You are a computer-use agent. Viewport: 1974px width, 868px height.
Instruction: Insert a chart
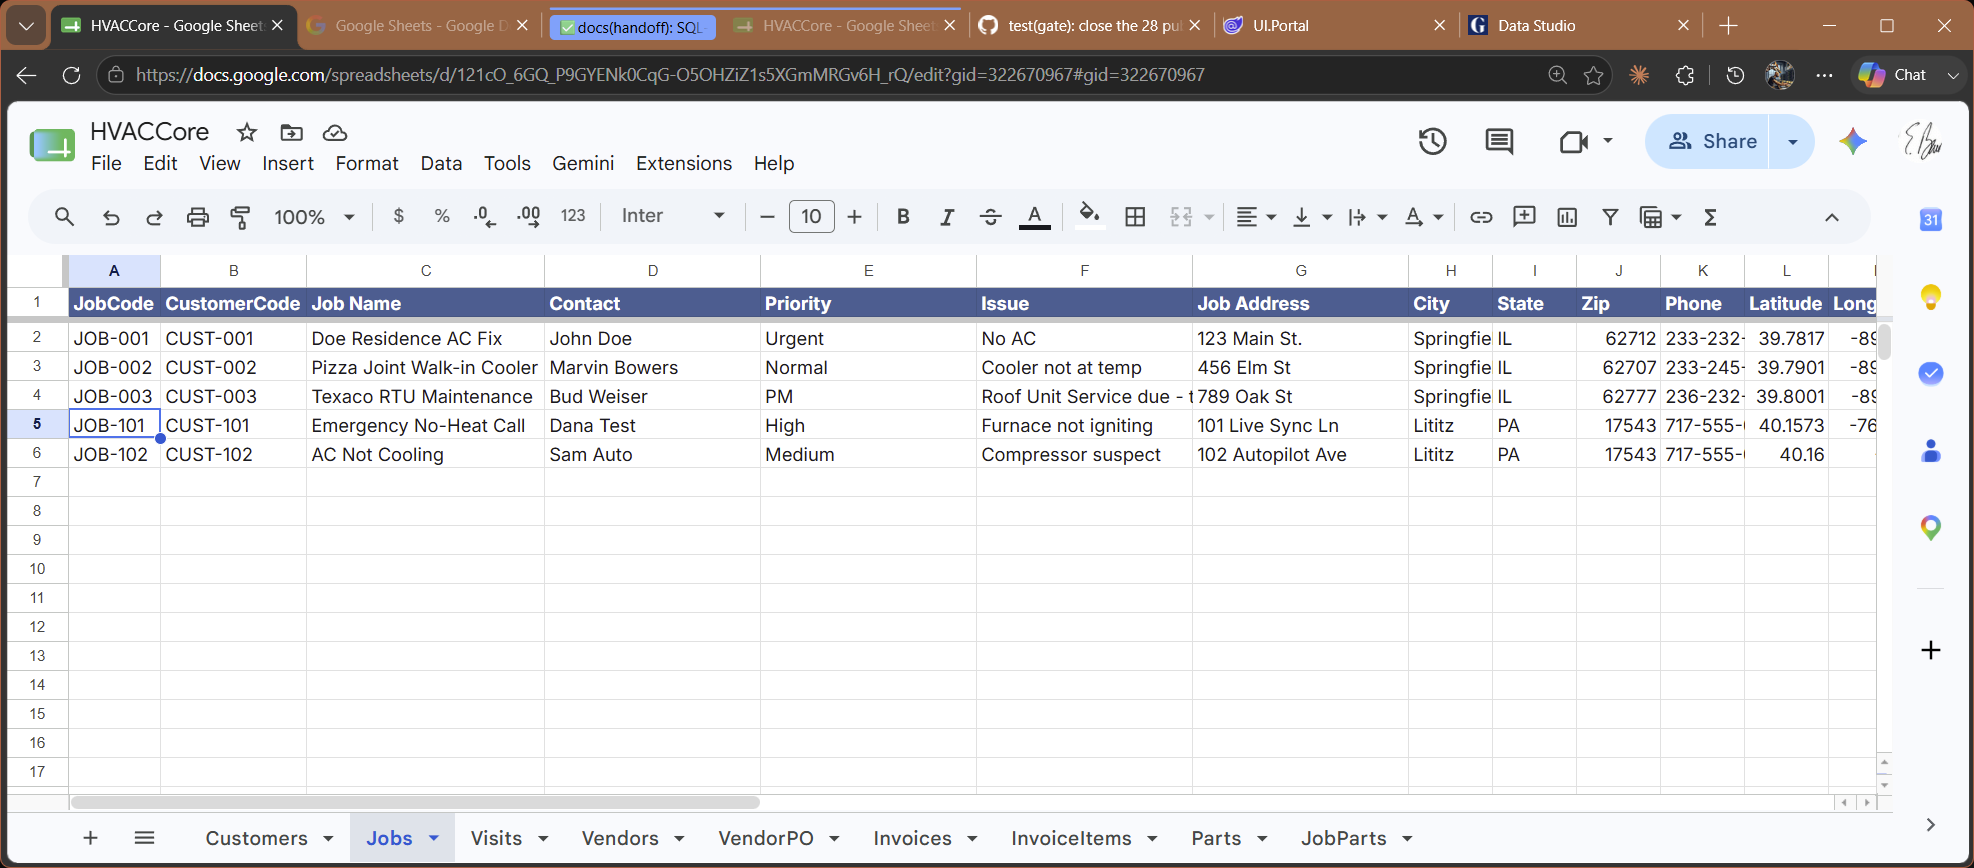pyautogui.click(x=1567, y=217)
